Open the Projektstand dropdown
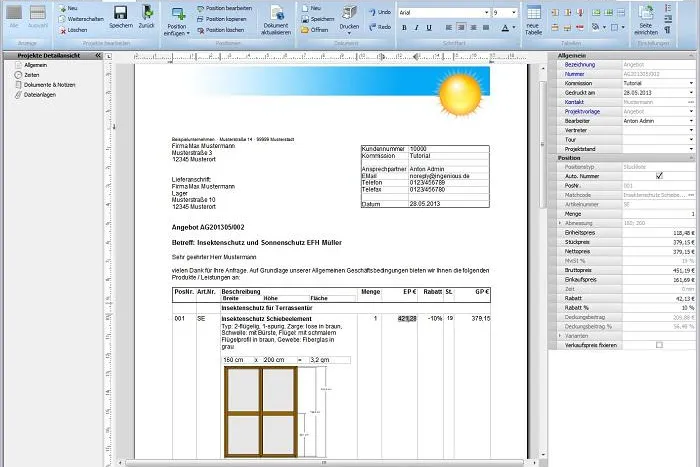Image resolution: width=700 pixels, height=467 pixels. (691, 149)
